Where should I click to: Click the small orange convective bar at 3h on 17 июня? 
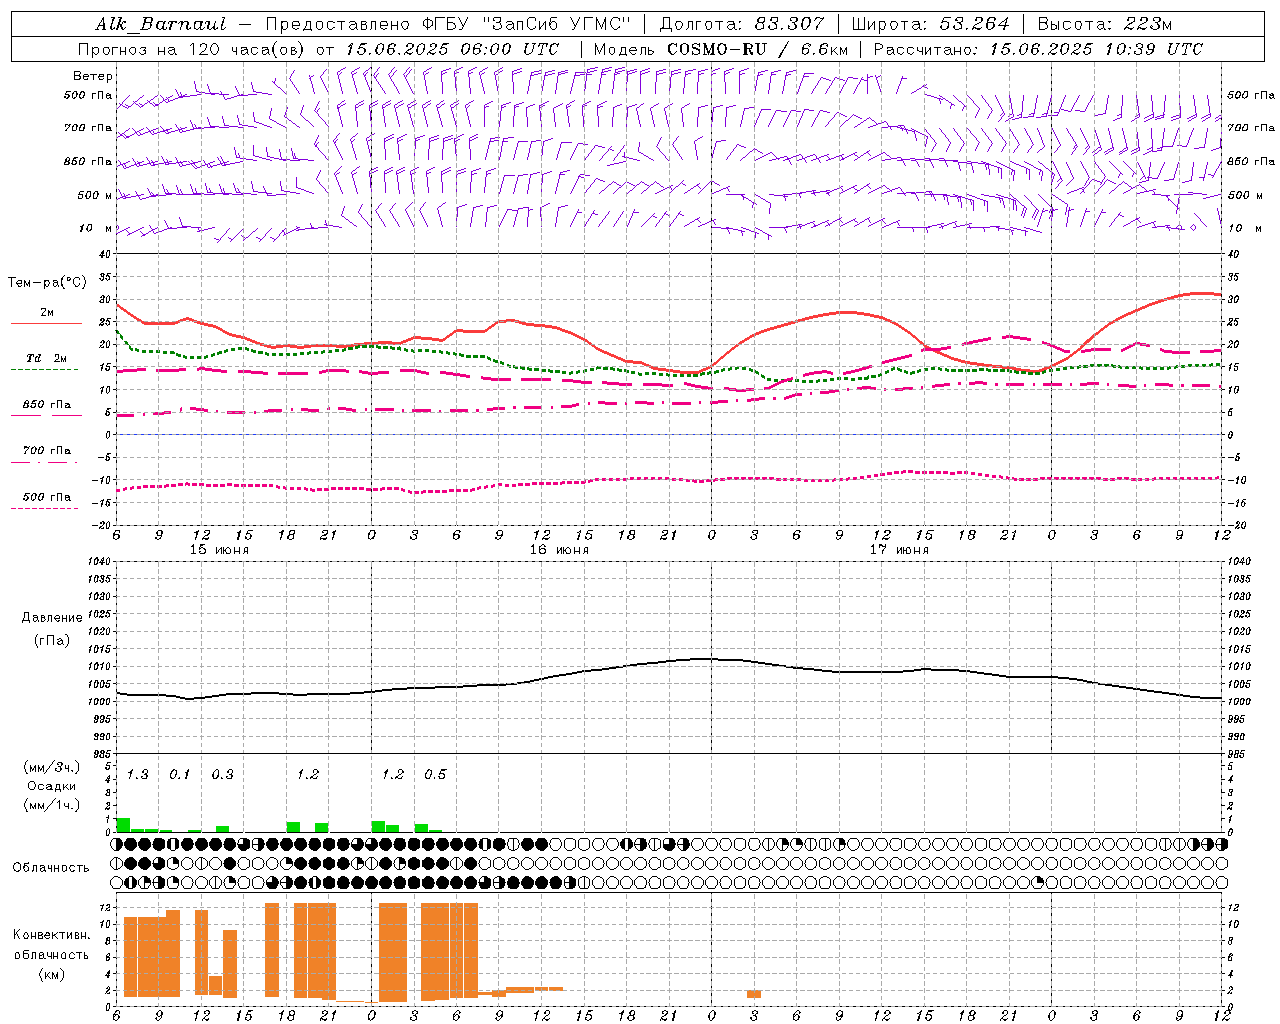[x=754, y=993]
